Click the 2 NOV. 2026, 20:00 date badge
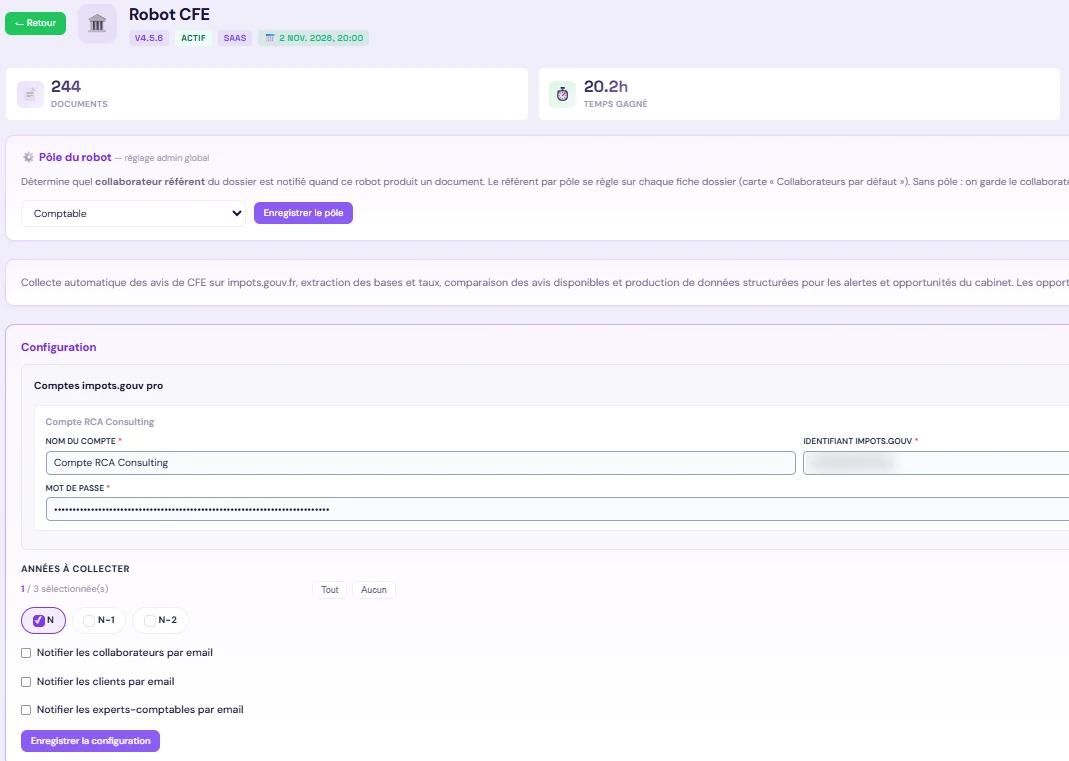The width and height of the screenshot is (1069, 761). 314,38
